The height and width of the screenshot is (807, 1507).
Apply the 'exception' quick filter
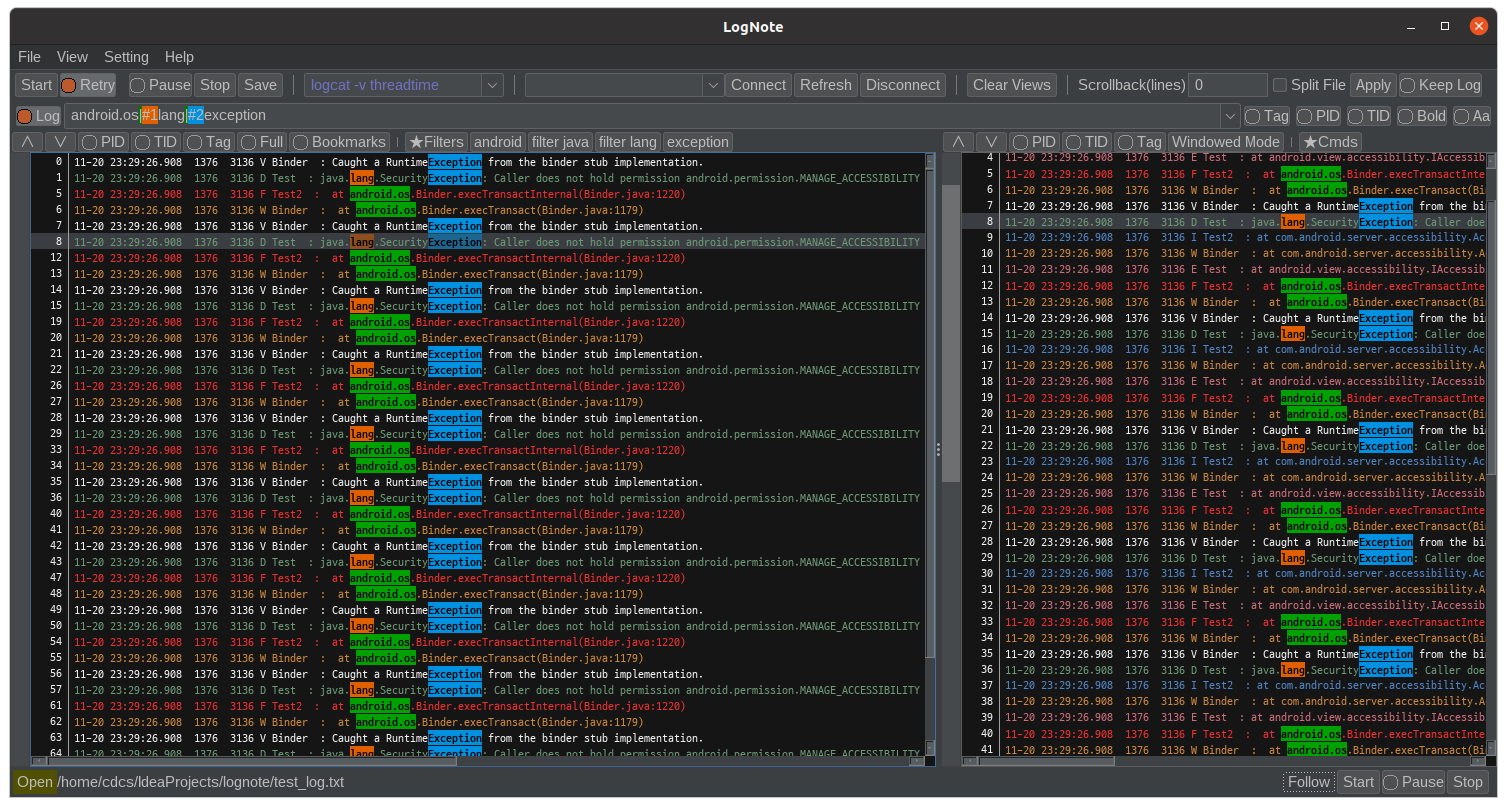698,142
